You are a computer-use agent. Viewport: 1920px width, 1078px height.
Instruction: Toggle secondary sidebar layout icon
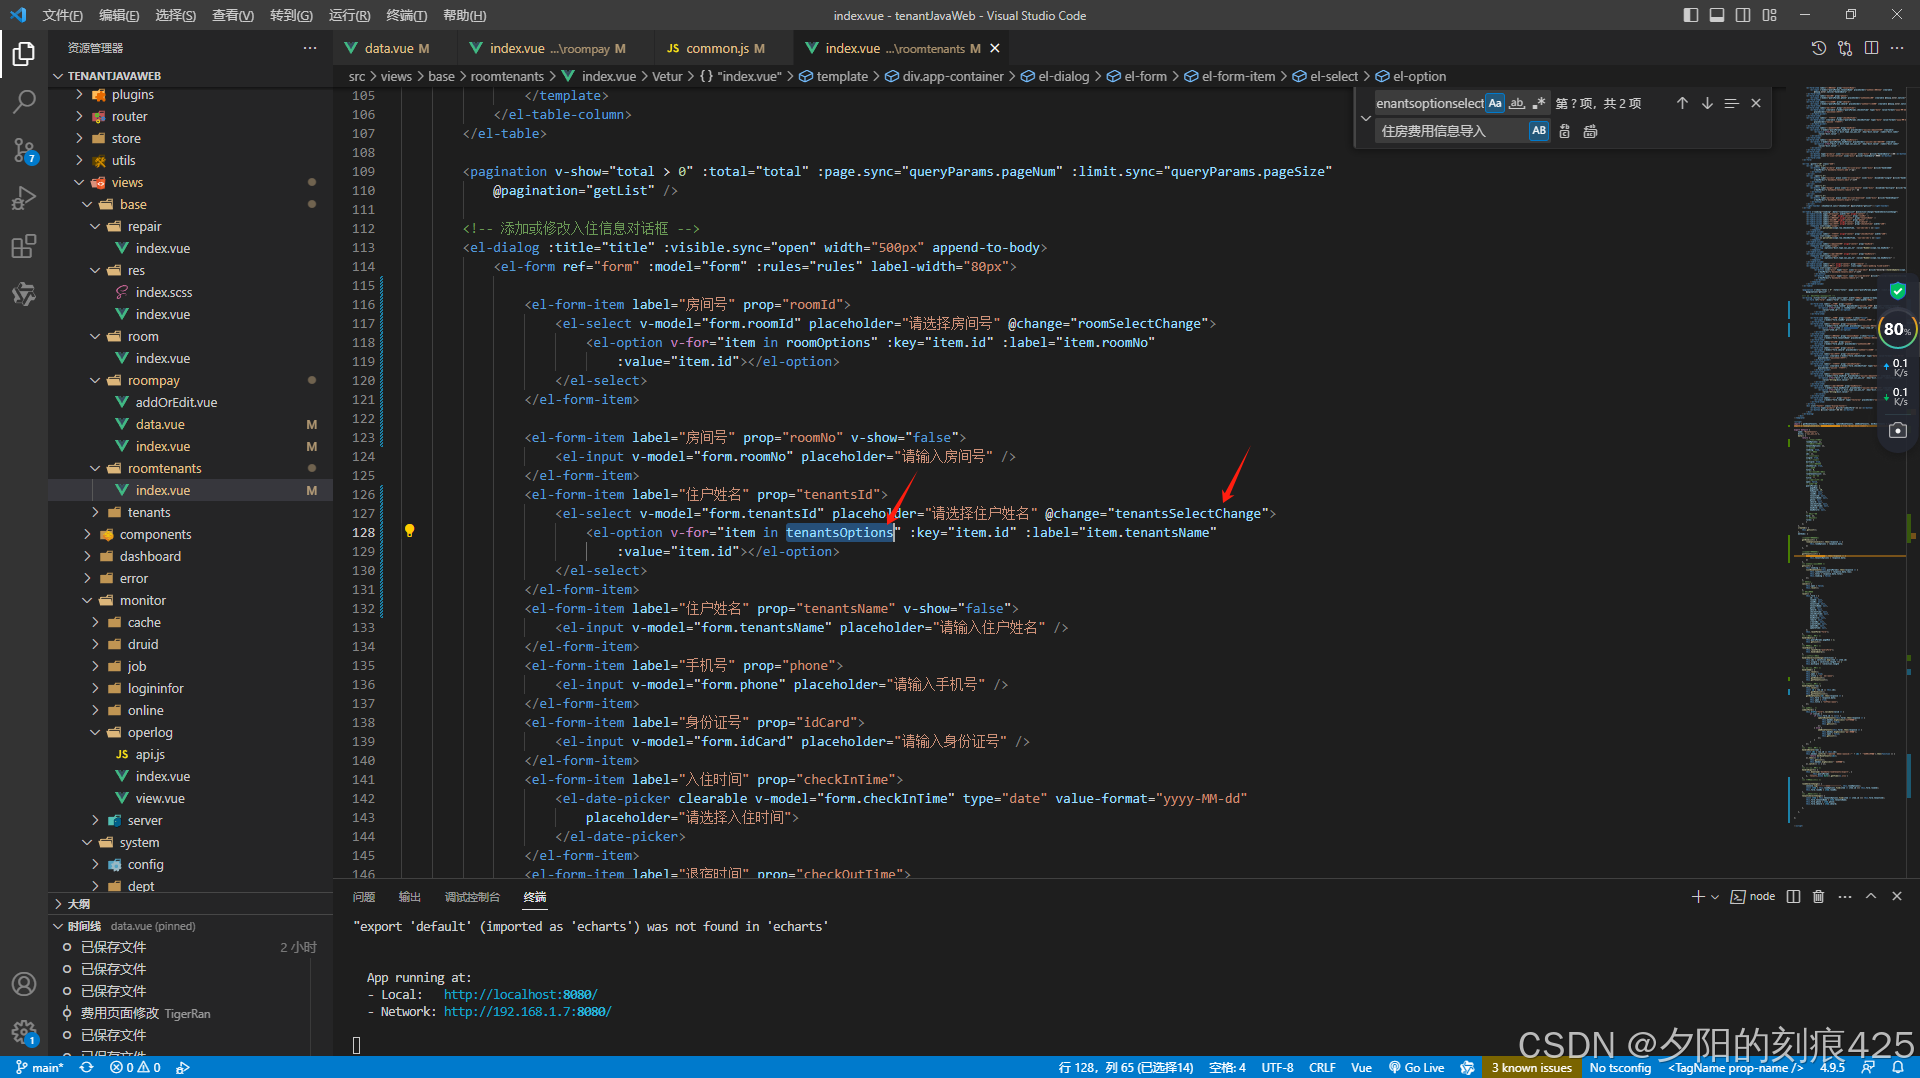pos(1743,15)
